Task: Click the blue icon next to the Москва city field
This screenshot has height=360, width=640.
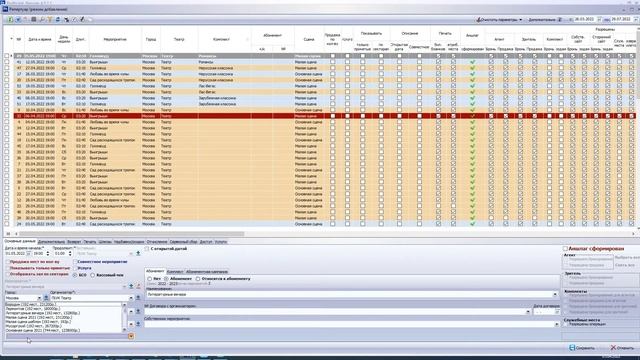Action: [x=46, y=298]
